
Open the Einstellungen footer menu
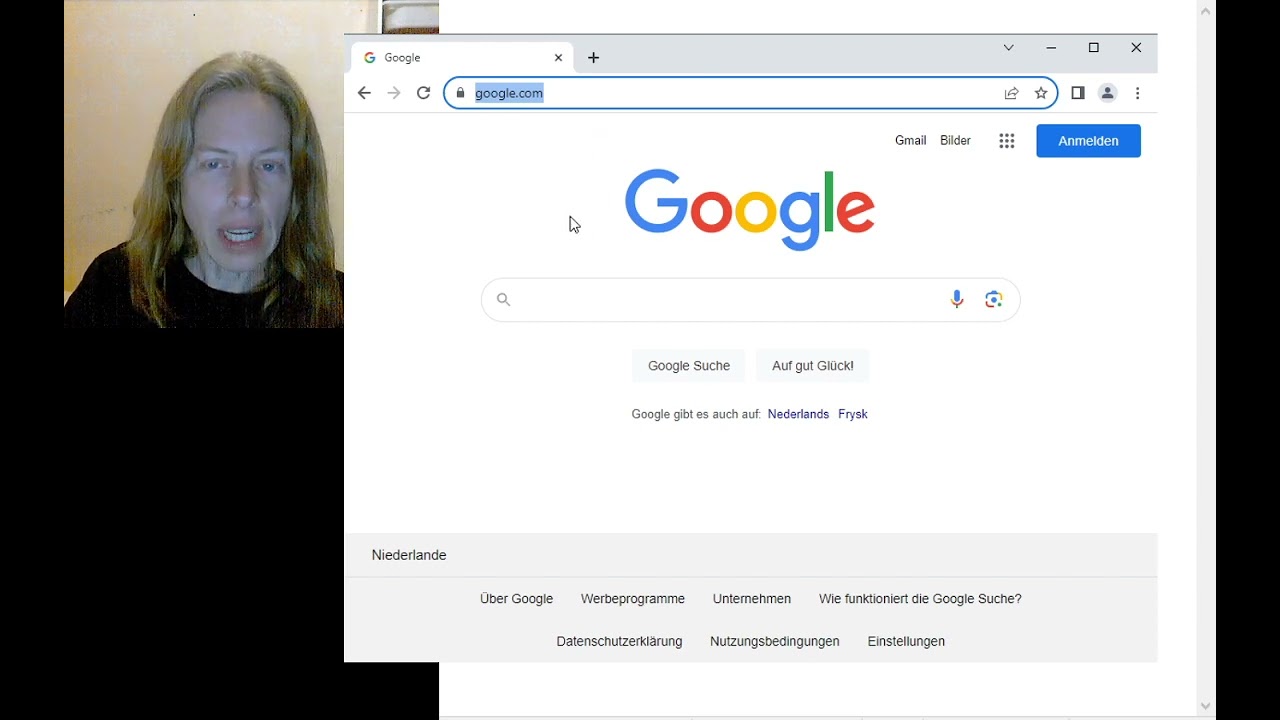tap(906, 642)
